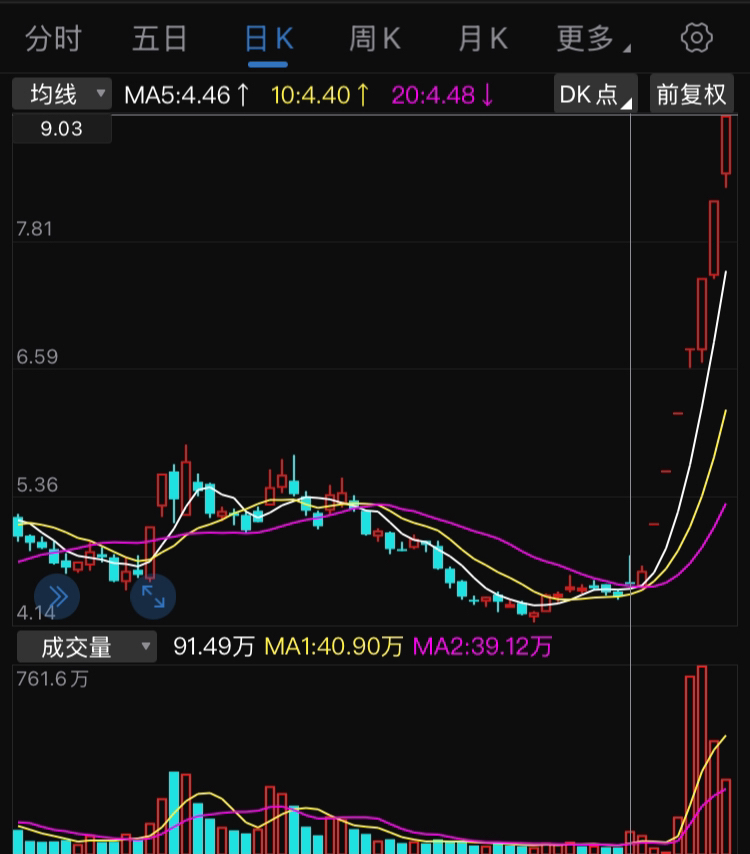Tap the 6.59 price axis label
This screenshot has height=854, width=750.
37,357
